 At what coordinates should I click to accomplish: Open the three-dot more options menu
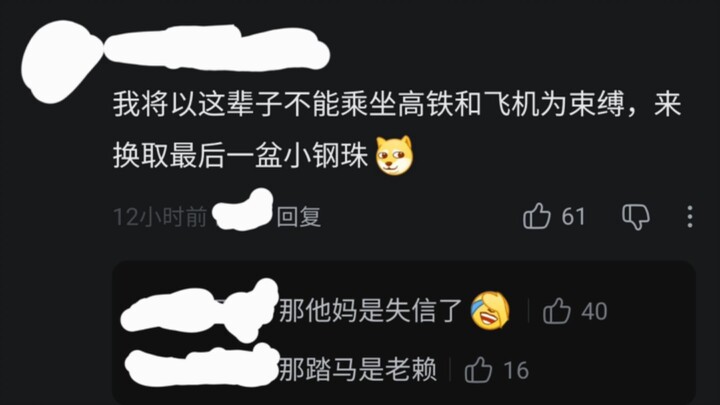690,216
